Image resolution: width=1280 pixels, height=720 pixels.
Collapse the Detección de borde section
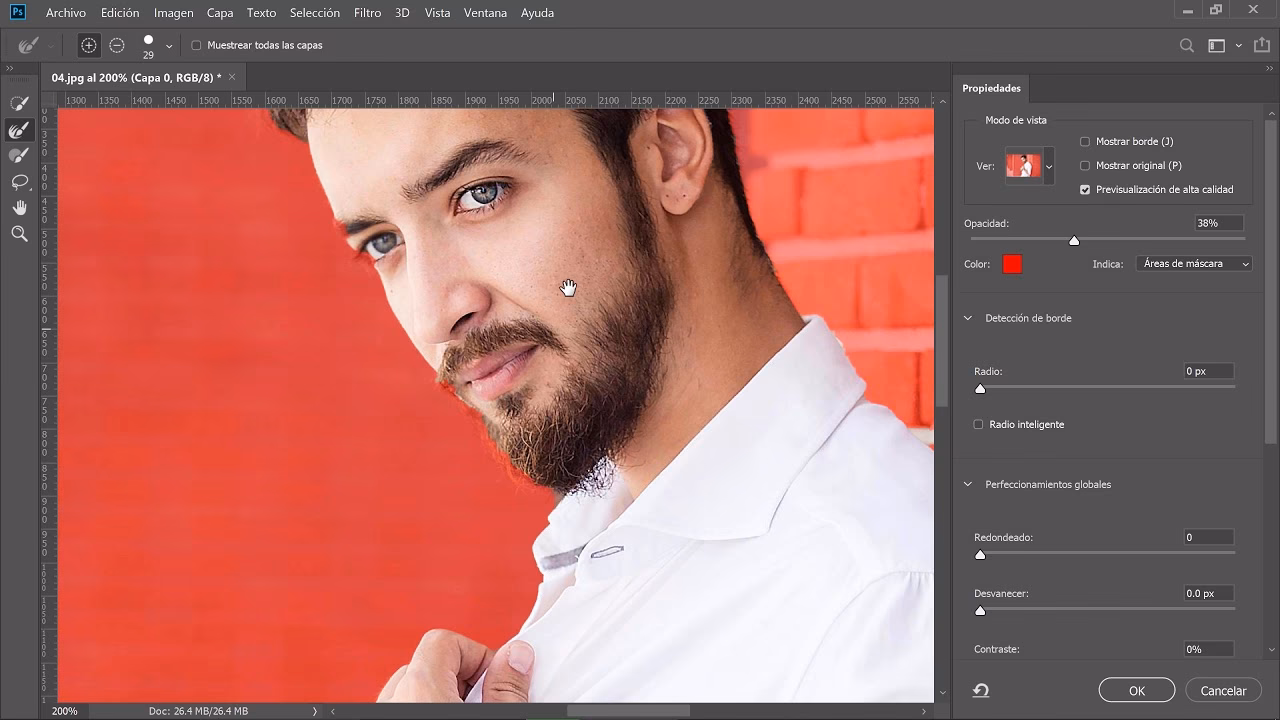click(x=966, y=317)
